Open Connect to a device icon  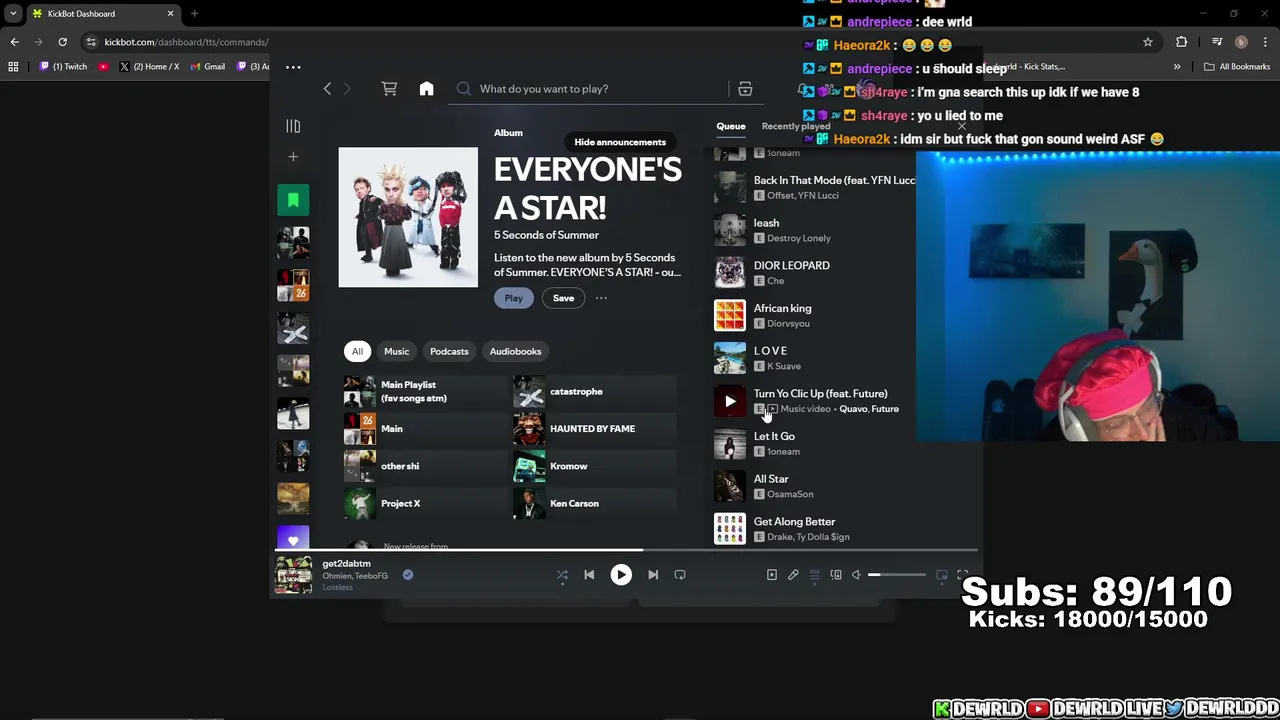click(836, 575)
